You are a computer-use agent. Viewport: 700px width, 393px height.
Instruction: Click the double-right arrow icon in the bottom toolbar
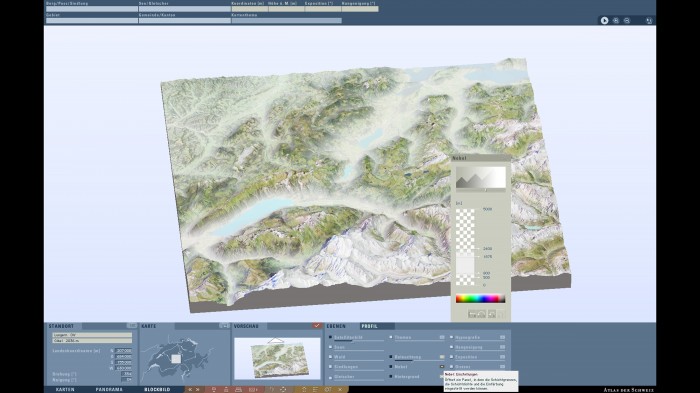tap(197, 389)
